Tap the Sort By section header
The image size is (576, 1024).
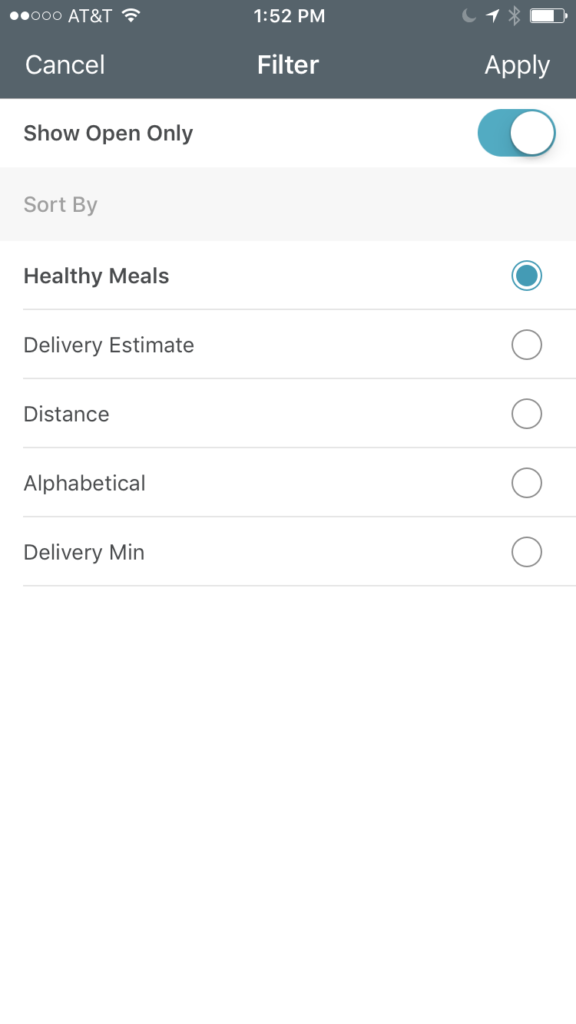click(x=60, y=205)
